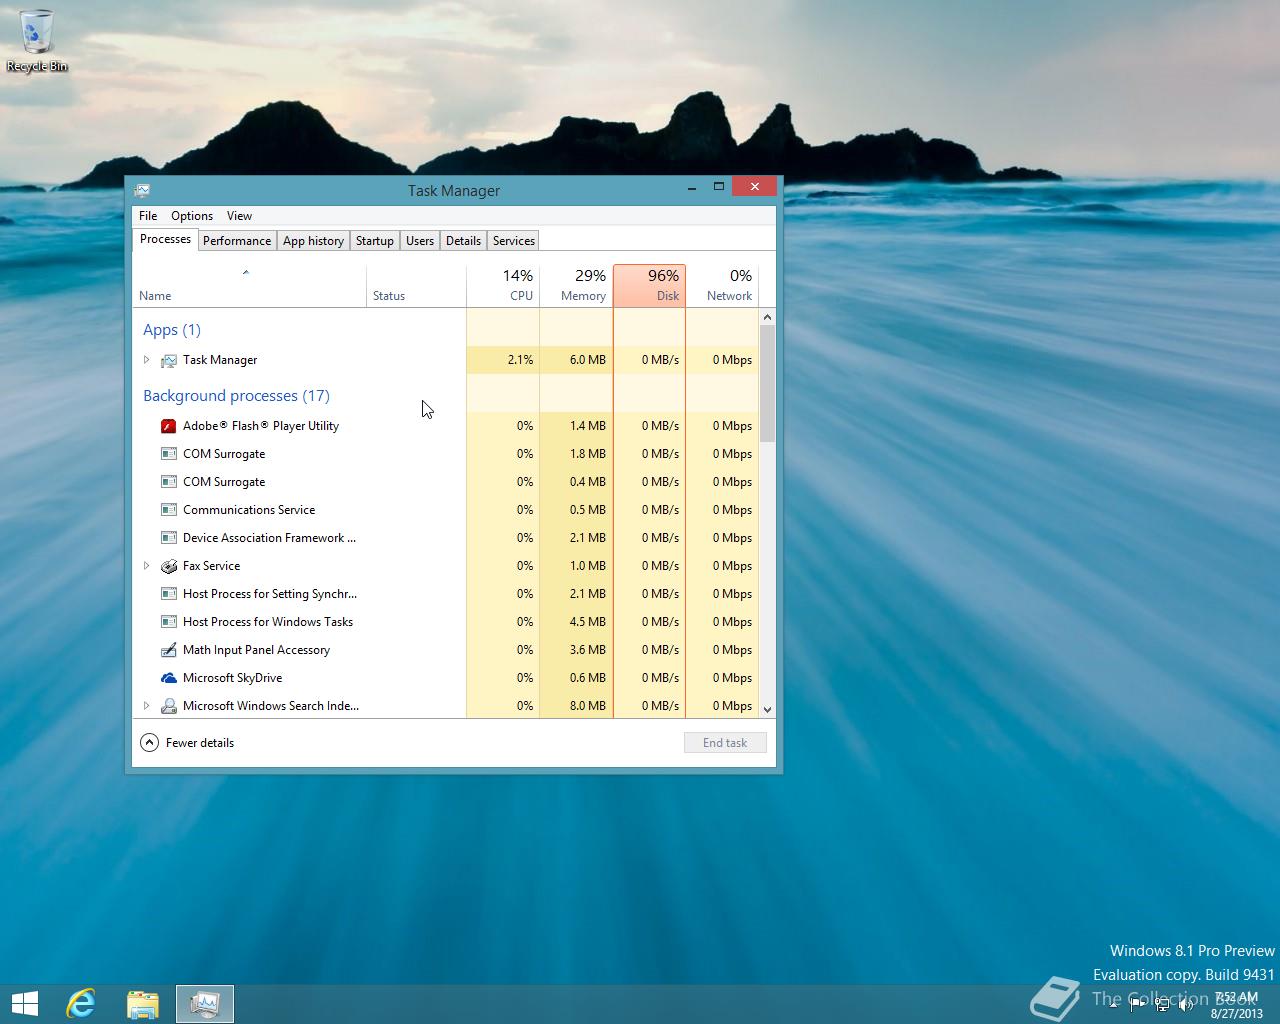1280x1024 pixels.
Task: Click the first COM Surrogate icon
Action: (169, 454)
